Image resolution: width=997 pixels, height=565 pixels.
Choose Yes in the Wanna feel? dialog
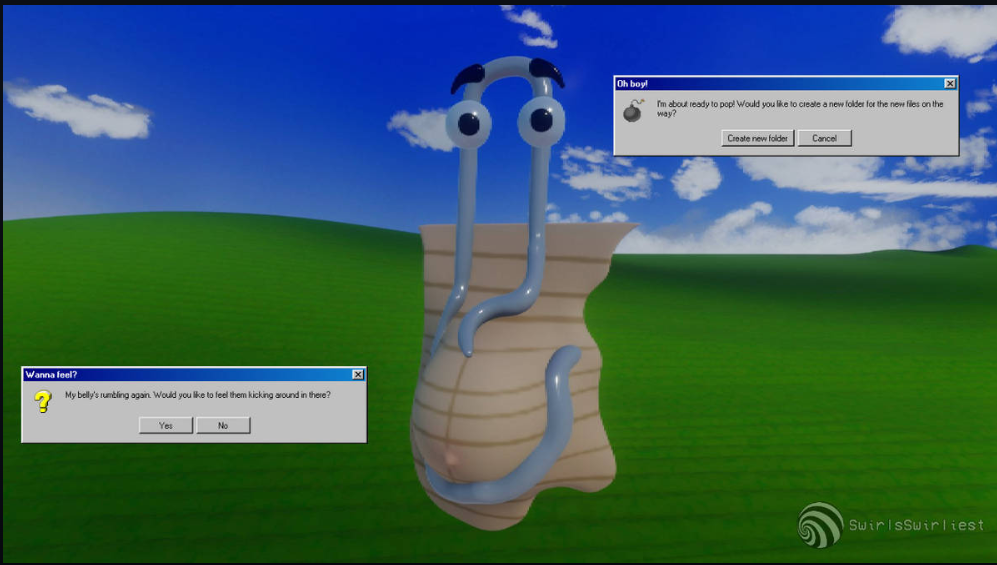(x=166, y=425)
